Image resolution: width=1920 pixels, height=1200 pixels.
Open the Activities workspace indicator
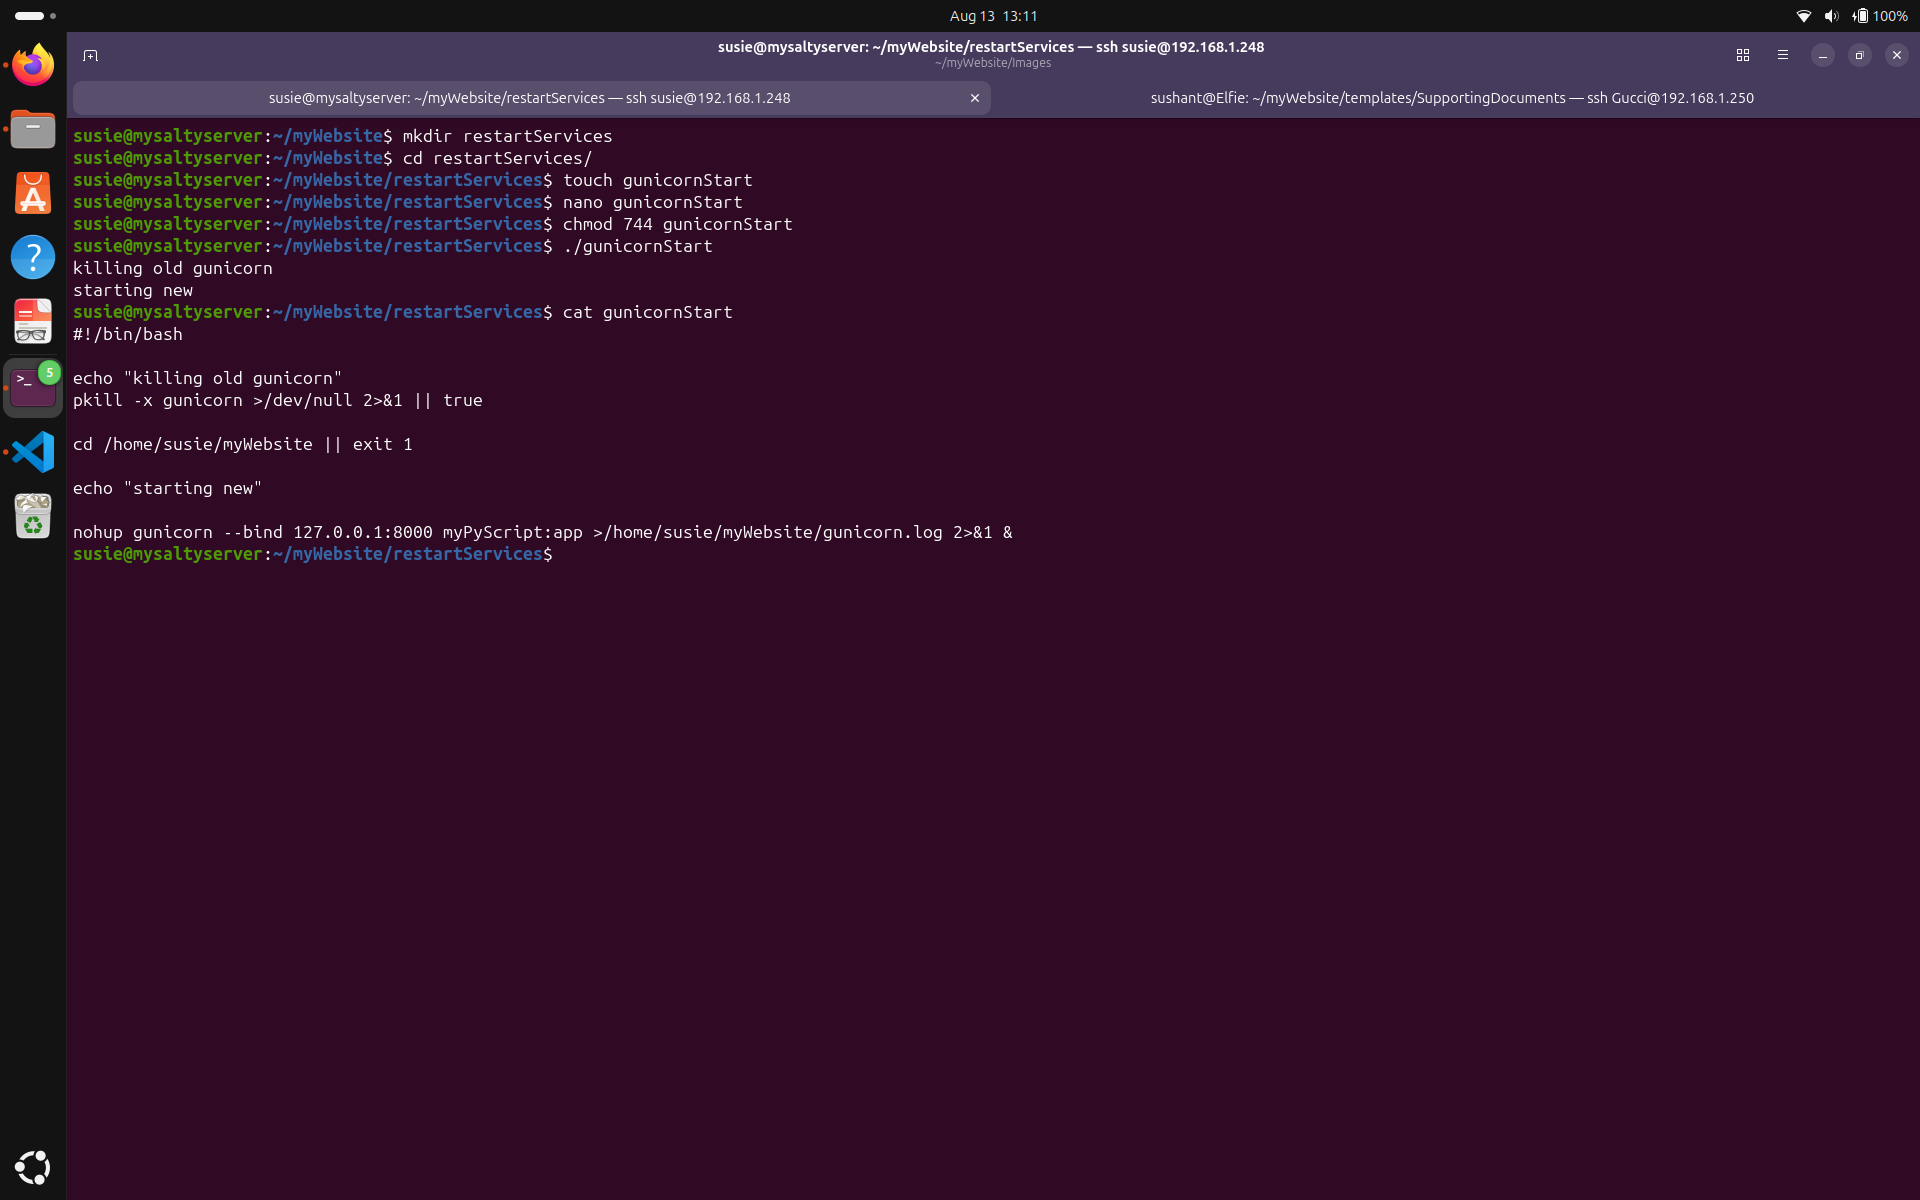pyautogui.click(x=35, y=16)
